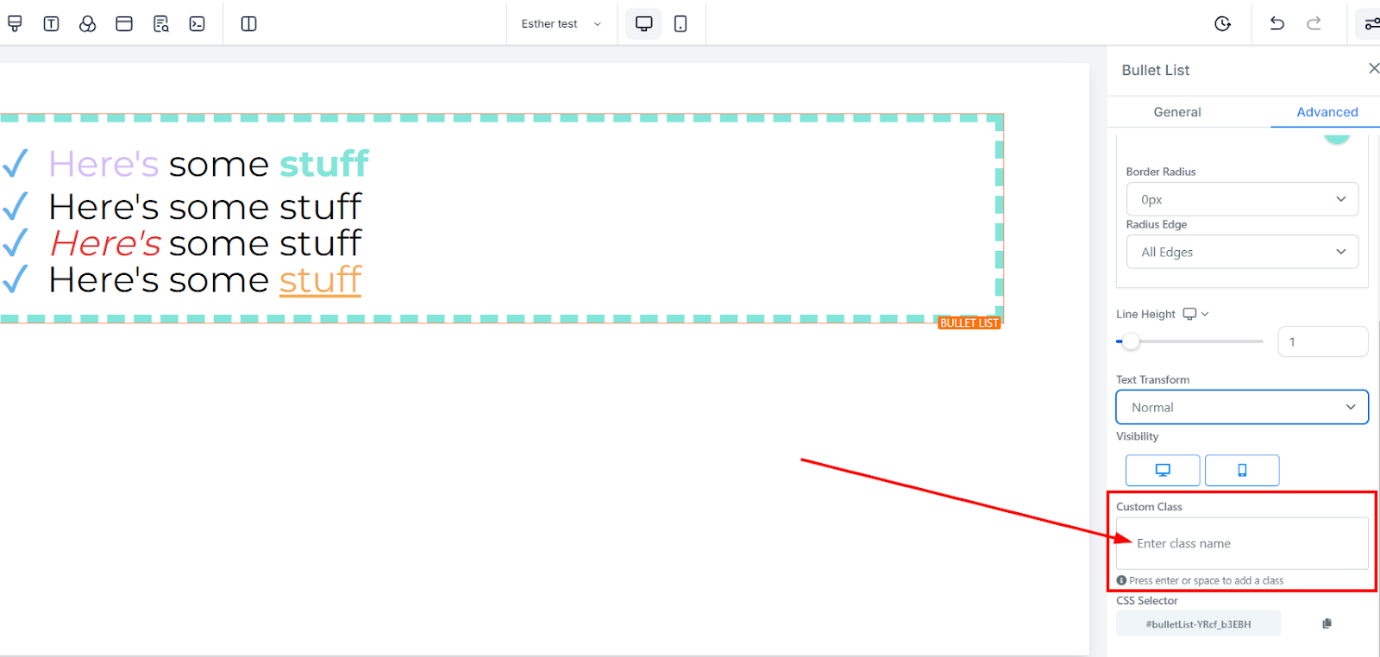Switch to desktop preview mode
The image size is (1380, 657).
tap(644, 24)
